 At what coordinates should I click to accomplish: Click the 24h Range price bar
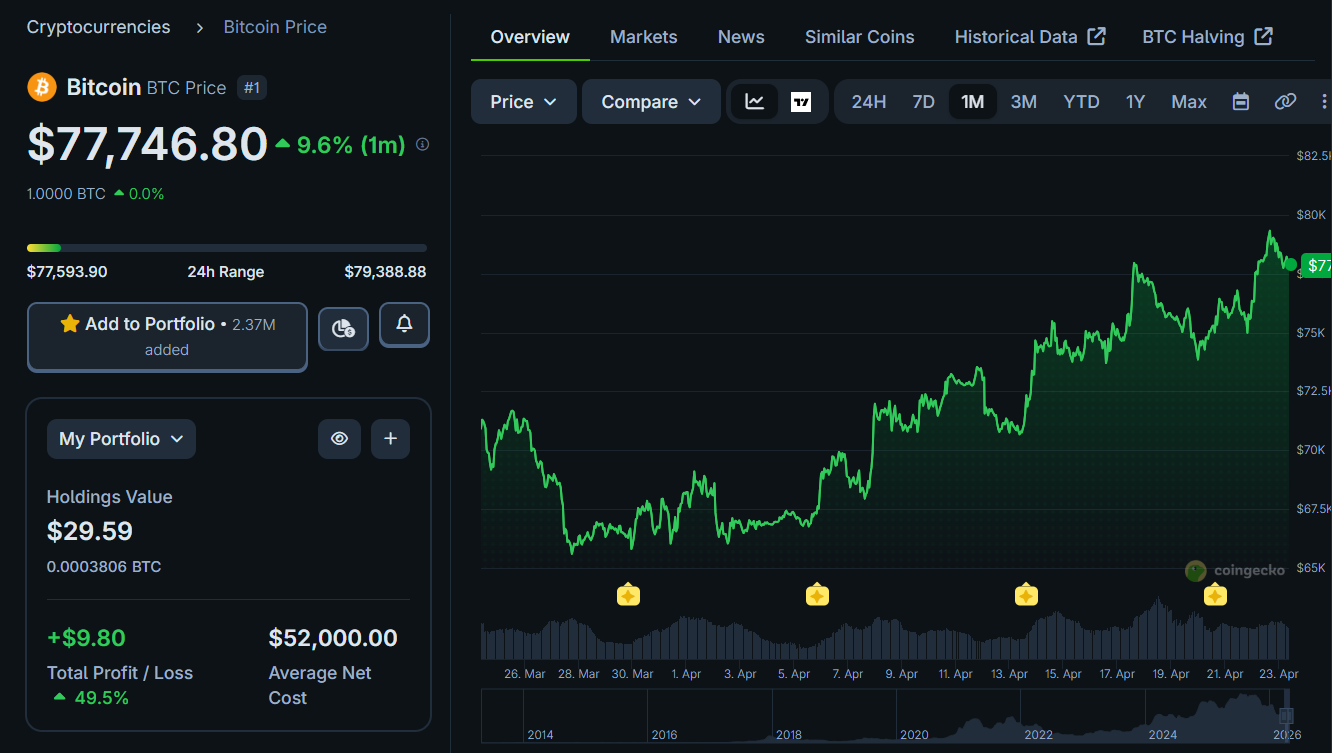click(x=227, y=248)
